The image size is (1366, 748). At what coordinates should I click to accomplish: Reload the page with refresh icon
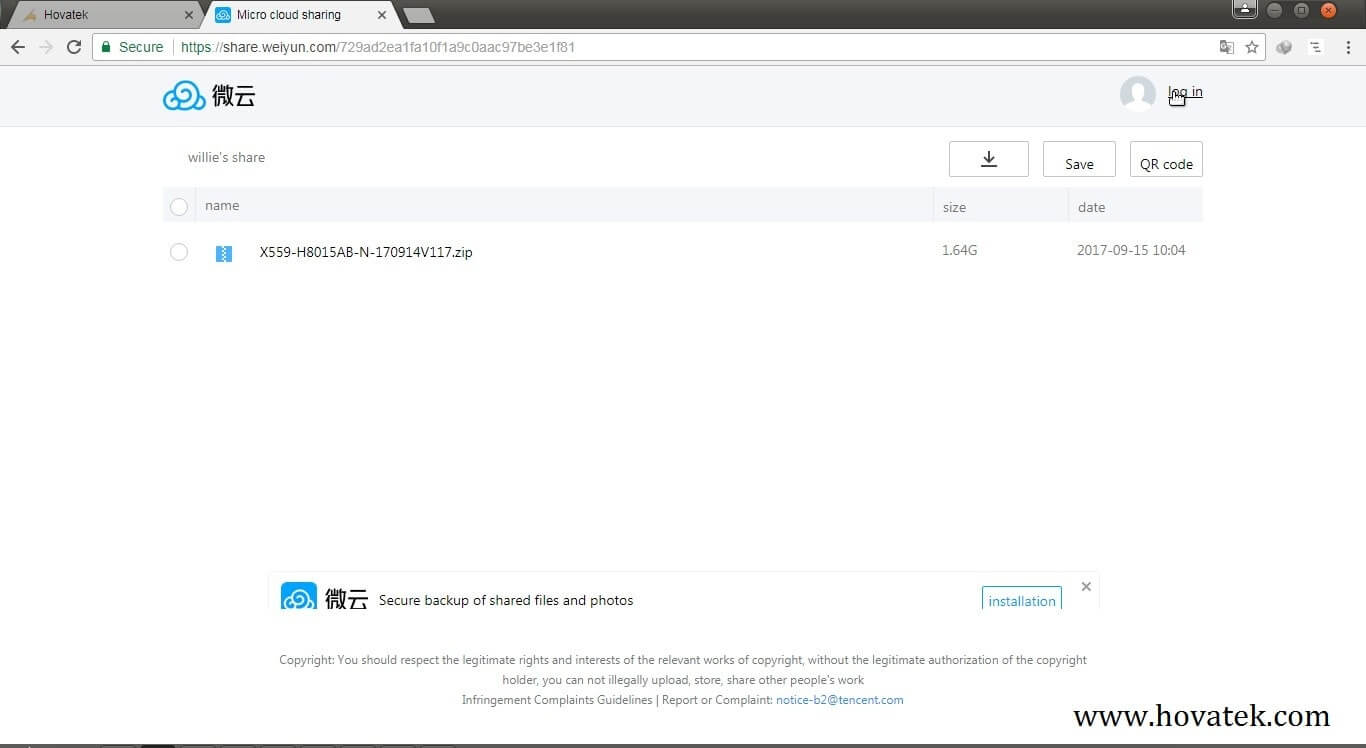pyautogui.click(x=73, y=47)
